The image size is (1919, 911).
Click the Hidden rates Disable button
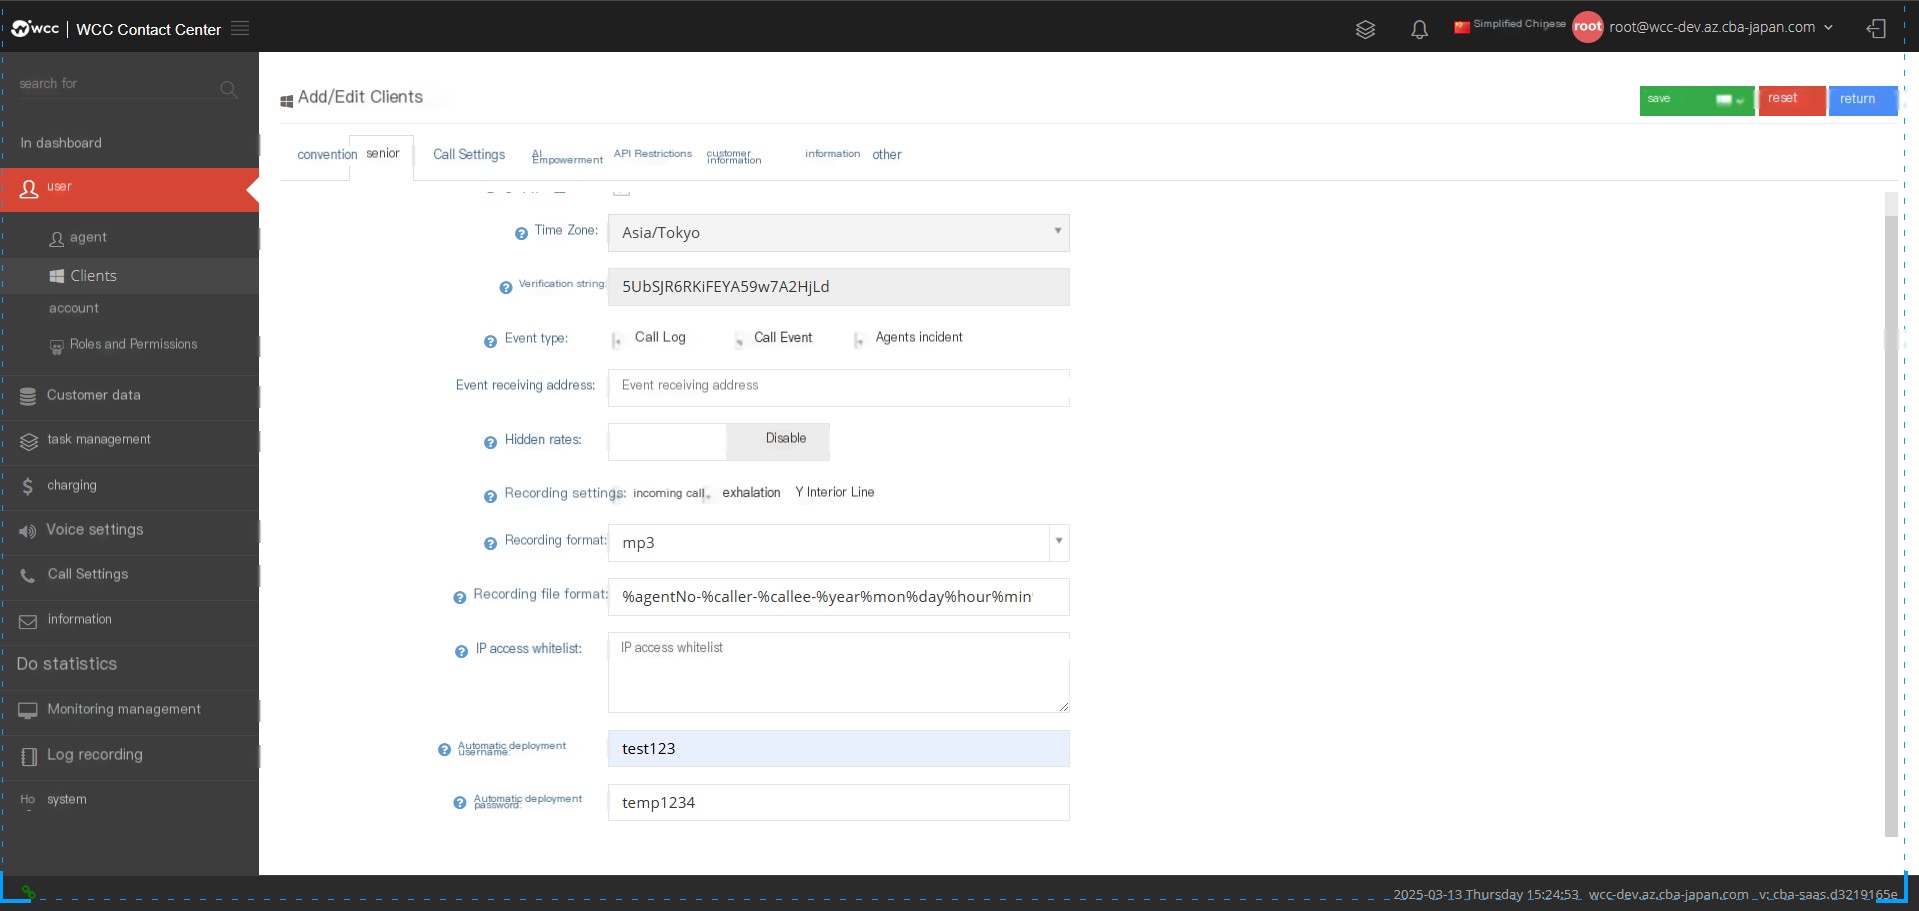point(778,441)
